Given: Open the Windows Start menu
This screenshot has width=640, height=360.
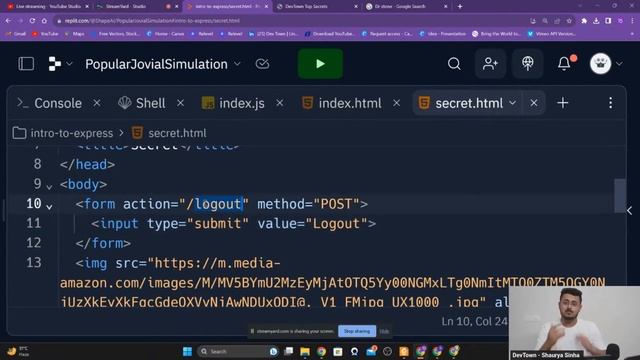Looking at the screenshot, I should (x=187, y=351).
